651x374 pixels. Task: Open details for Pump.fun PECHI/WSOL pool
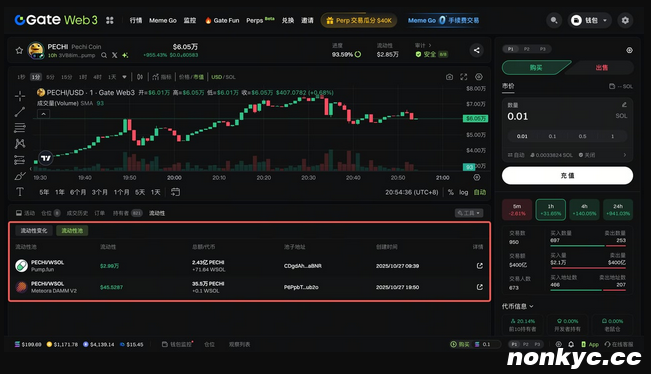click(480, 266)
